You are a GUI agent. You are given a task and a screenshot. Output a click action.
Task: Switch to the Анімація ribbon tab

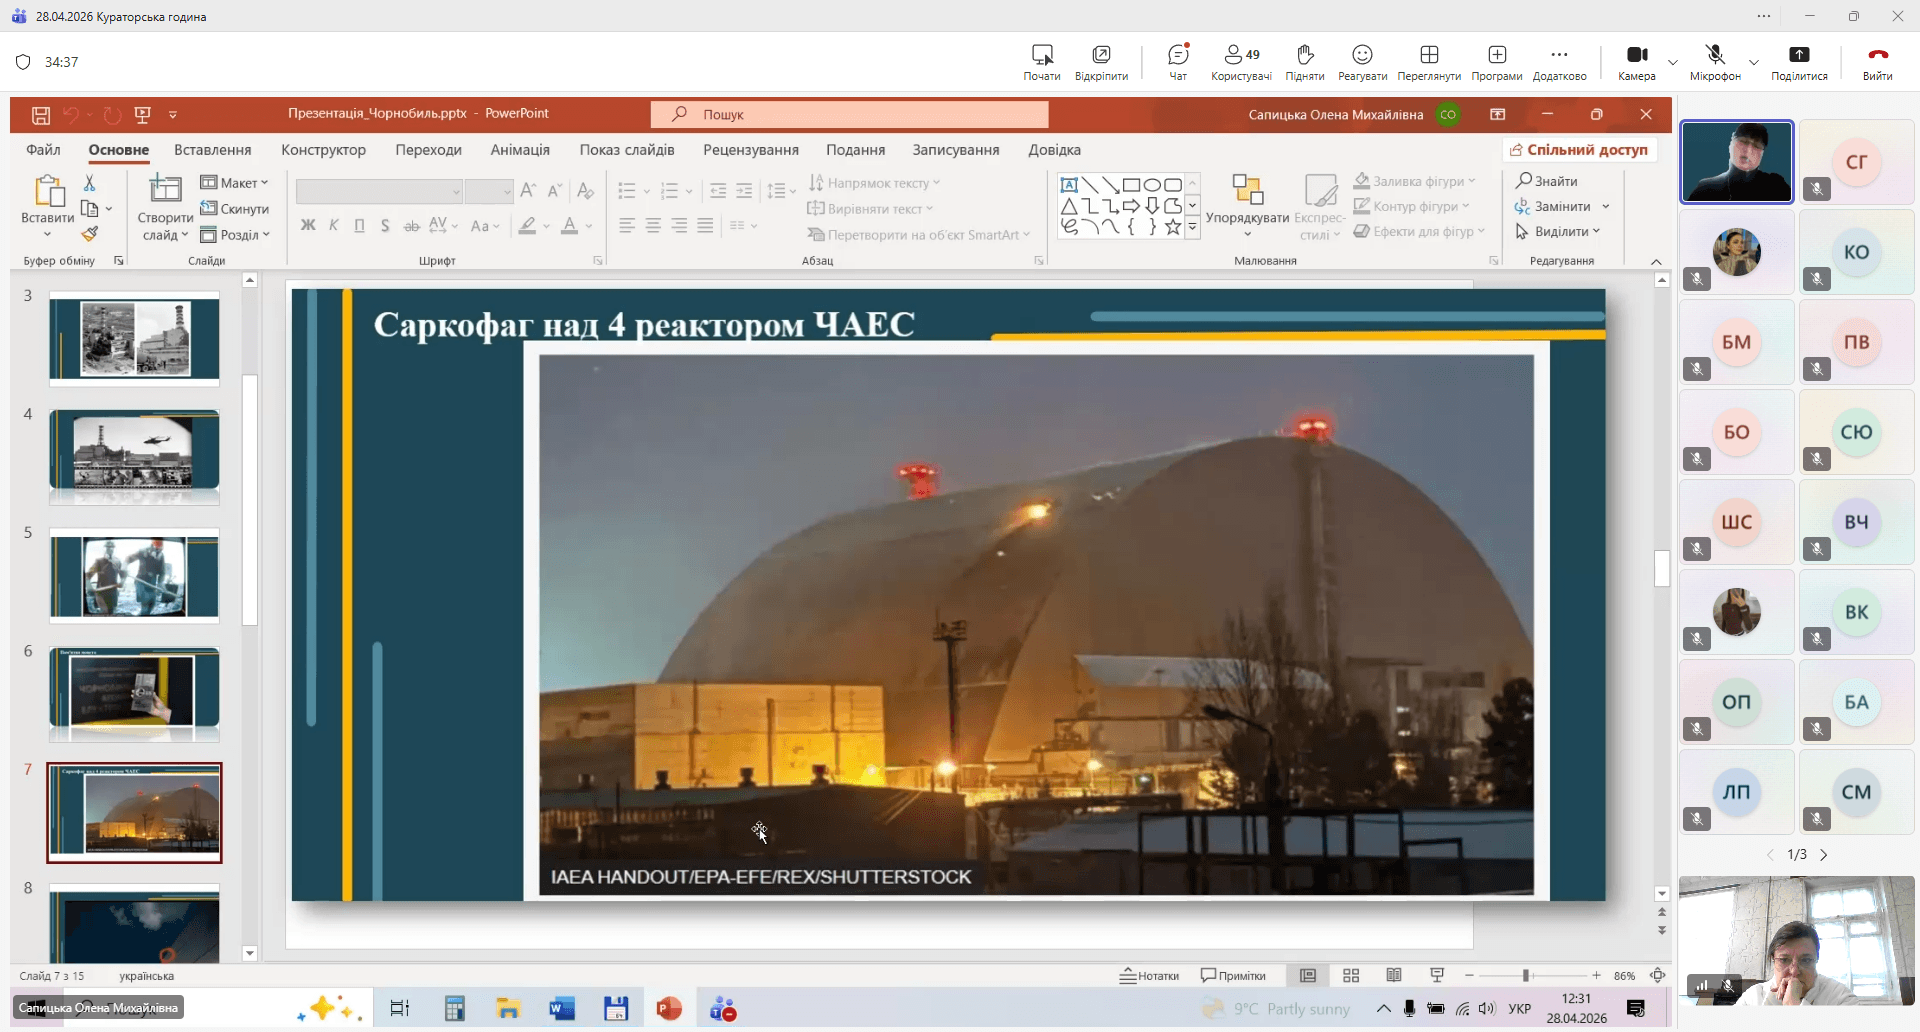click(520, 150)
